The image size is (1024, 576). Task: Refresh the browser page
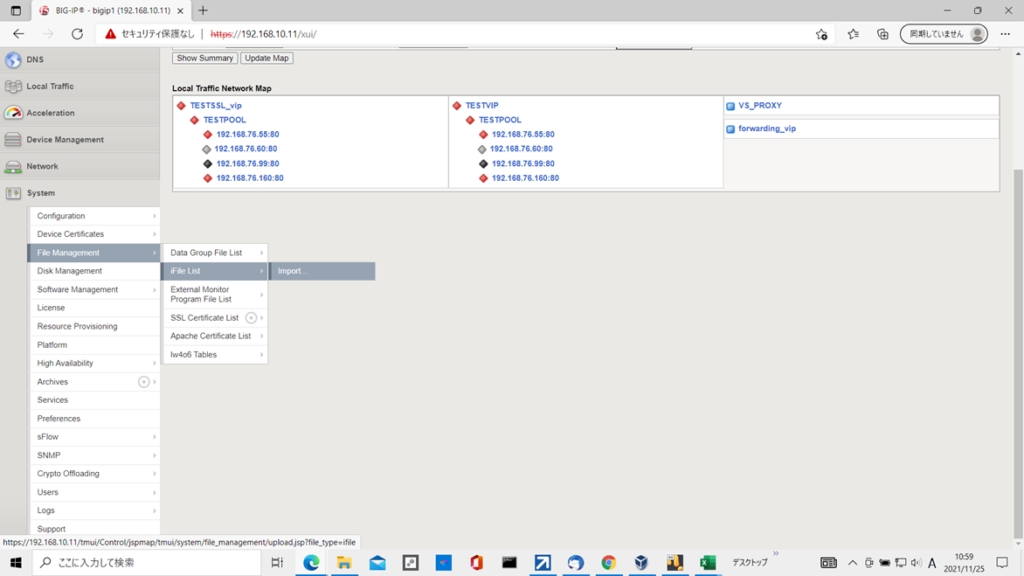tap(77, 34)
